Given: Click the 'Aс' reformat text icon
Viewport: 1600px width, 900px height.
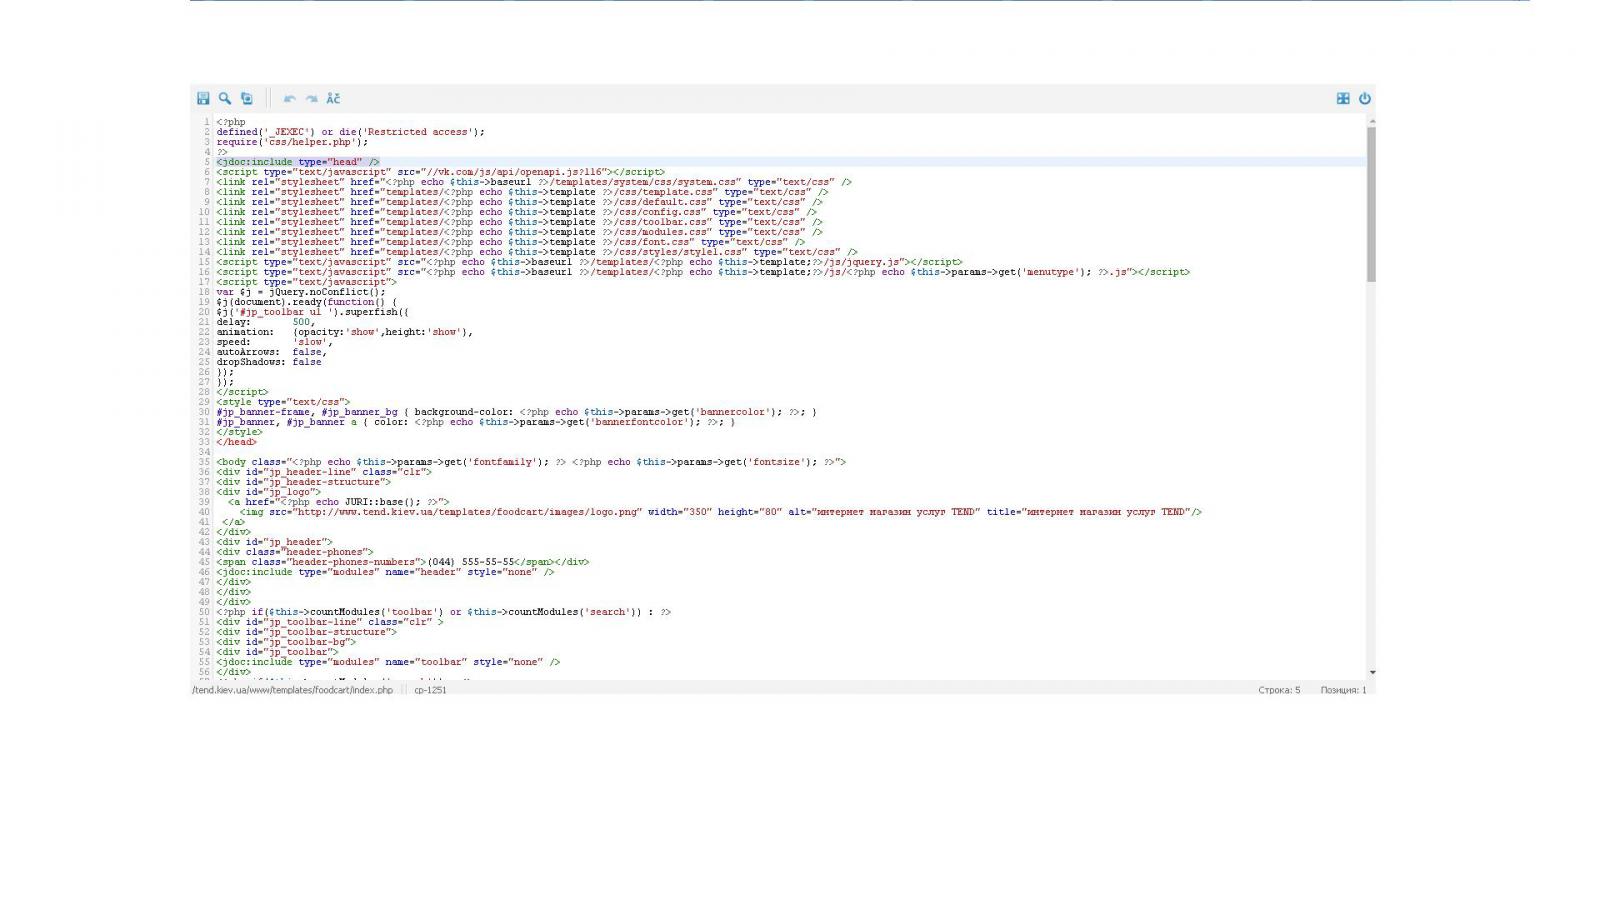Looking at the screenshot, I should (x=333, y=98).
